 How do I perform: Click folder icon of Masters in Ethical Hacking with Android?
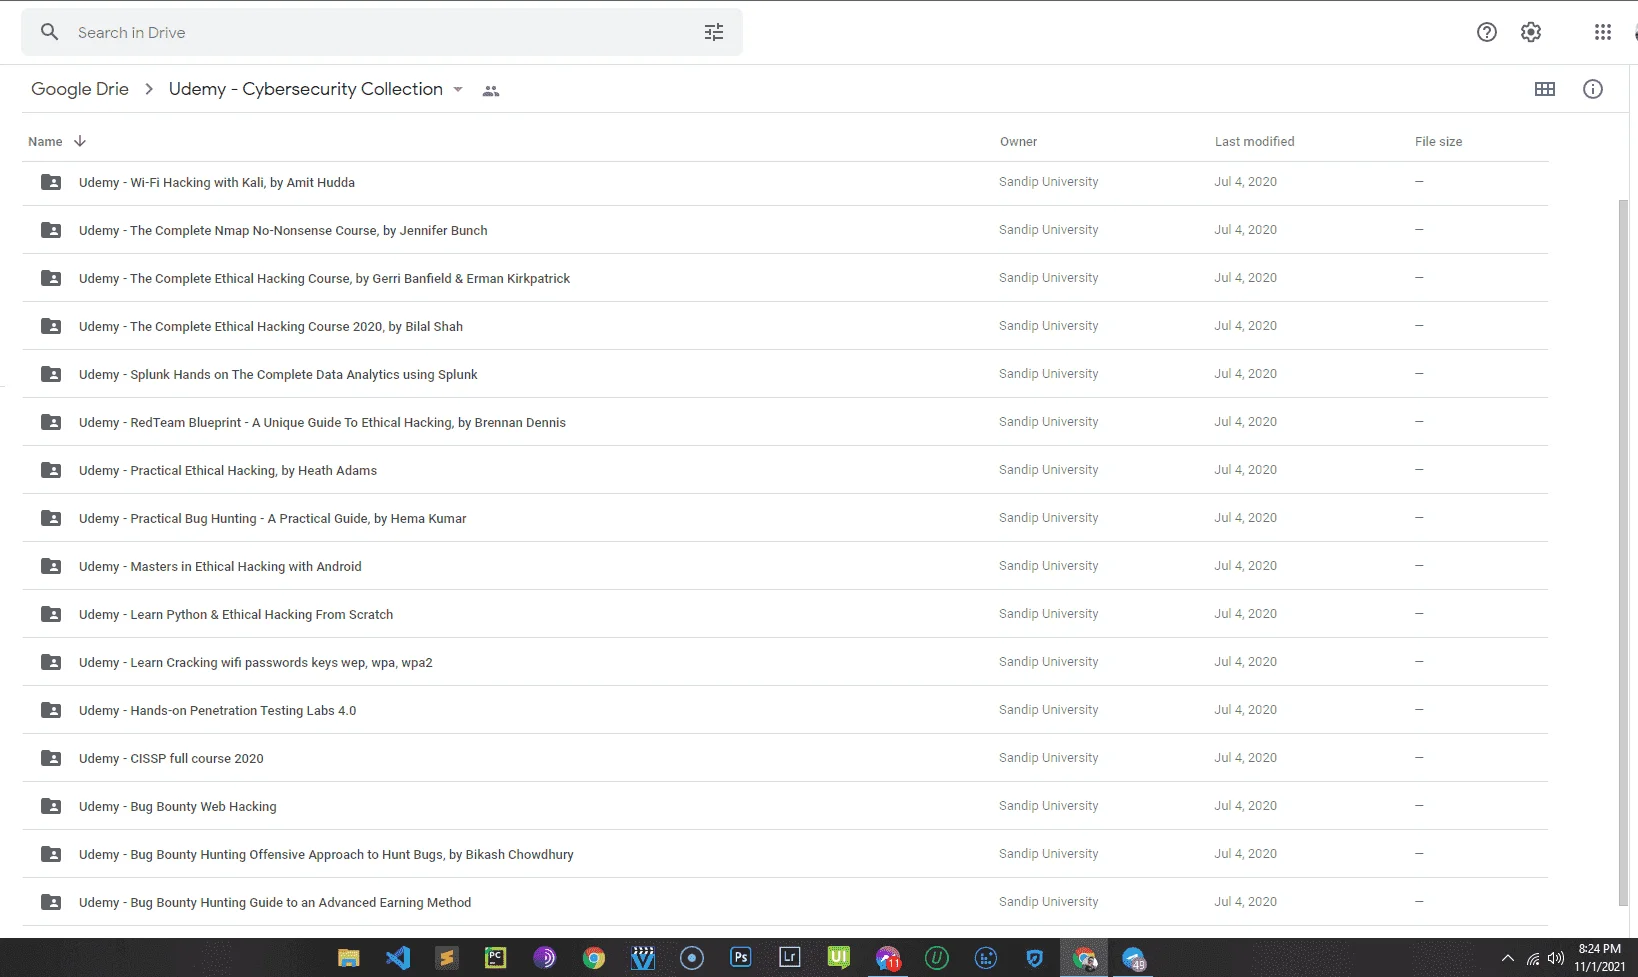51,566
